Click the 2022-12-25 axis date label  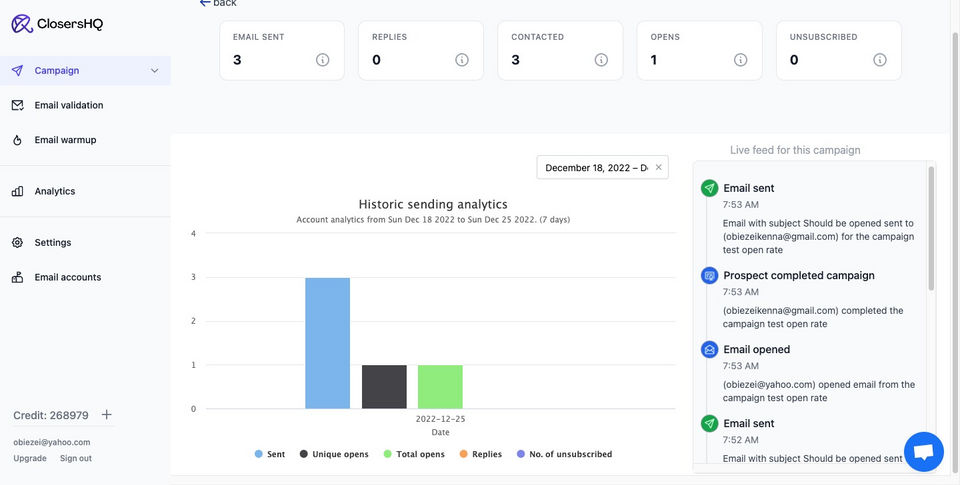tap(440, 419)
